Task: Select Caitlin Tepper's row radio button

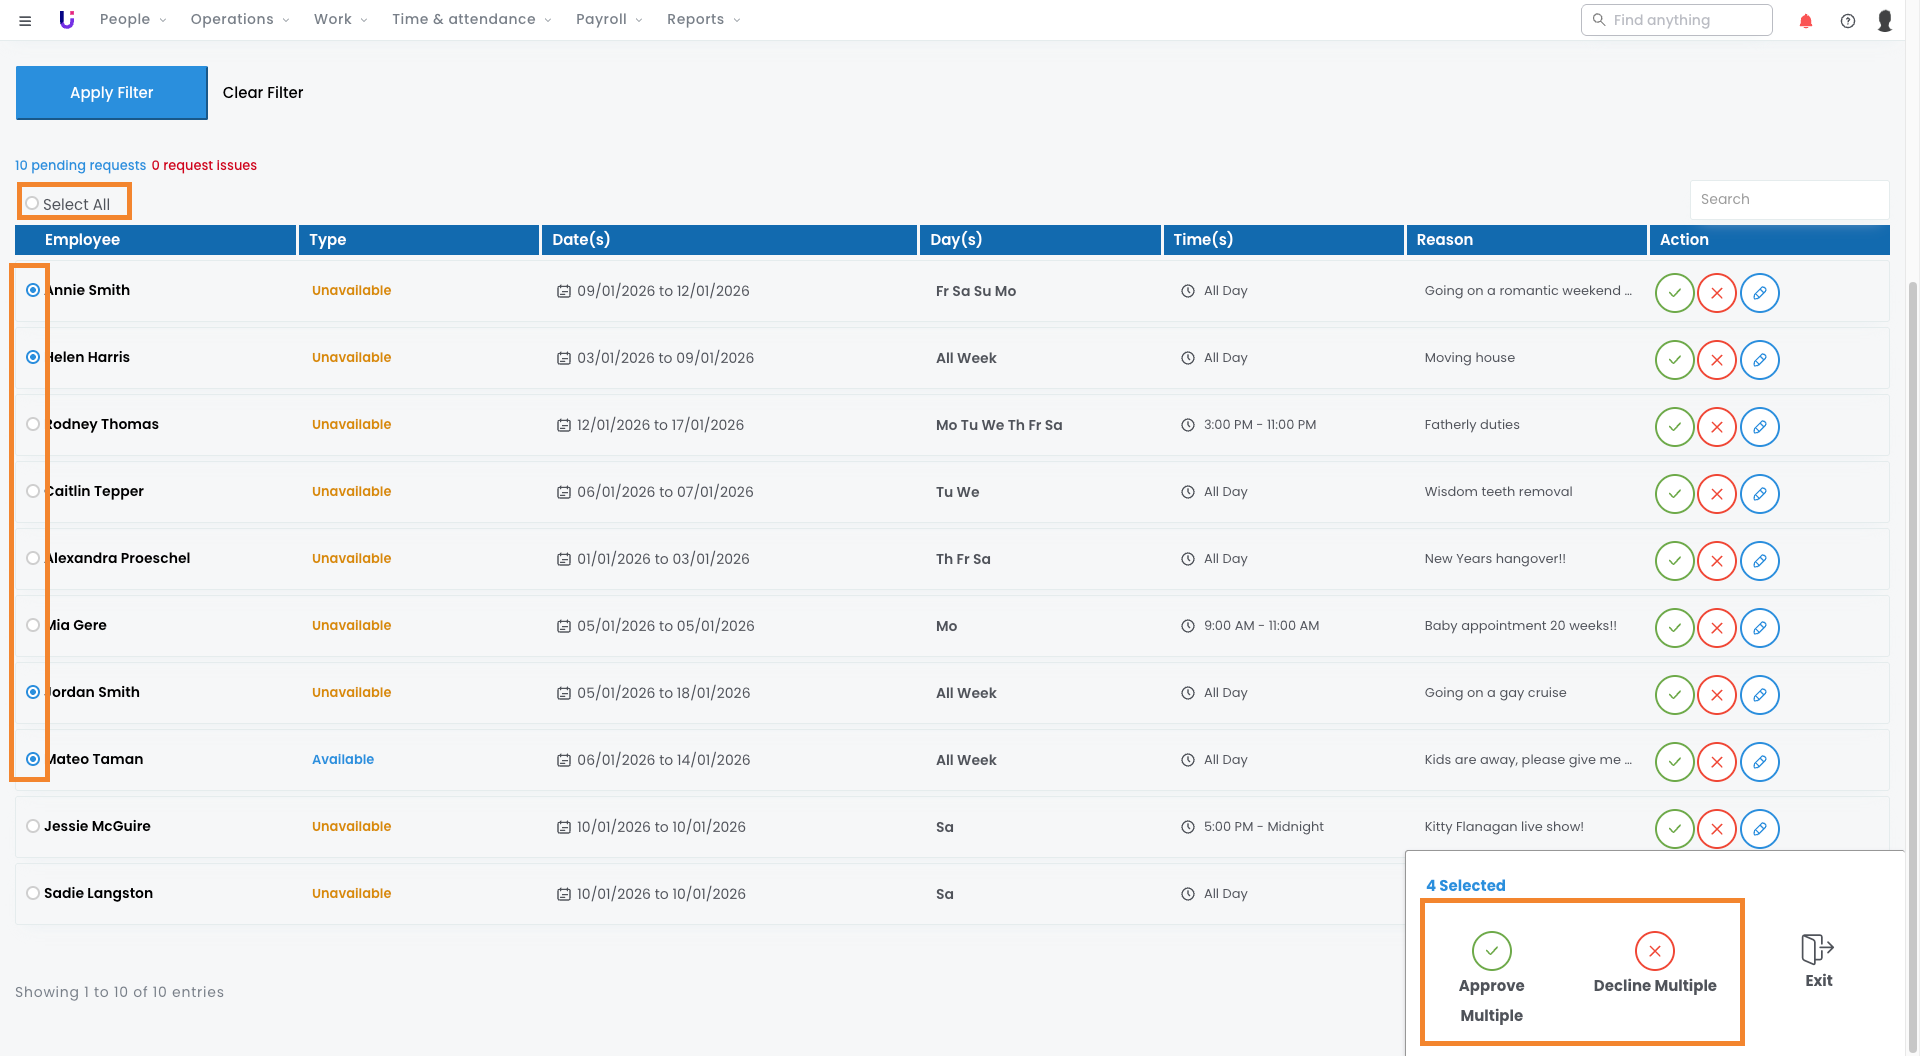Action: (33, 491)
